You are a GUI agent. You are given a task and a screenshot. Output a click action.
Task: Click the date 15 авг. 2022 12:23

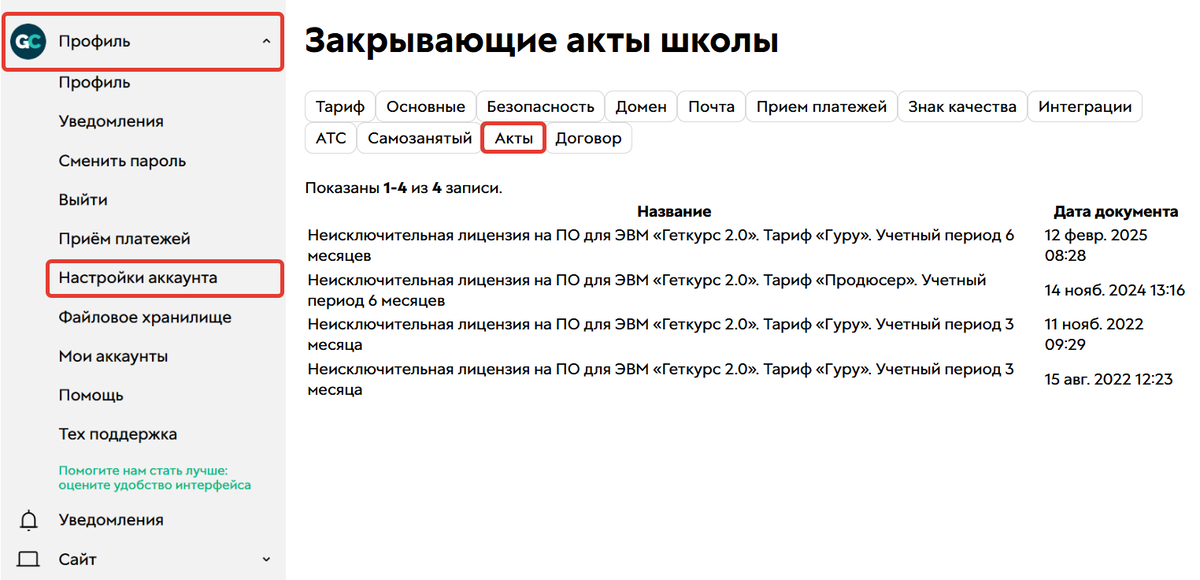[1108, 379]
